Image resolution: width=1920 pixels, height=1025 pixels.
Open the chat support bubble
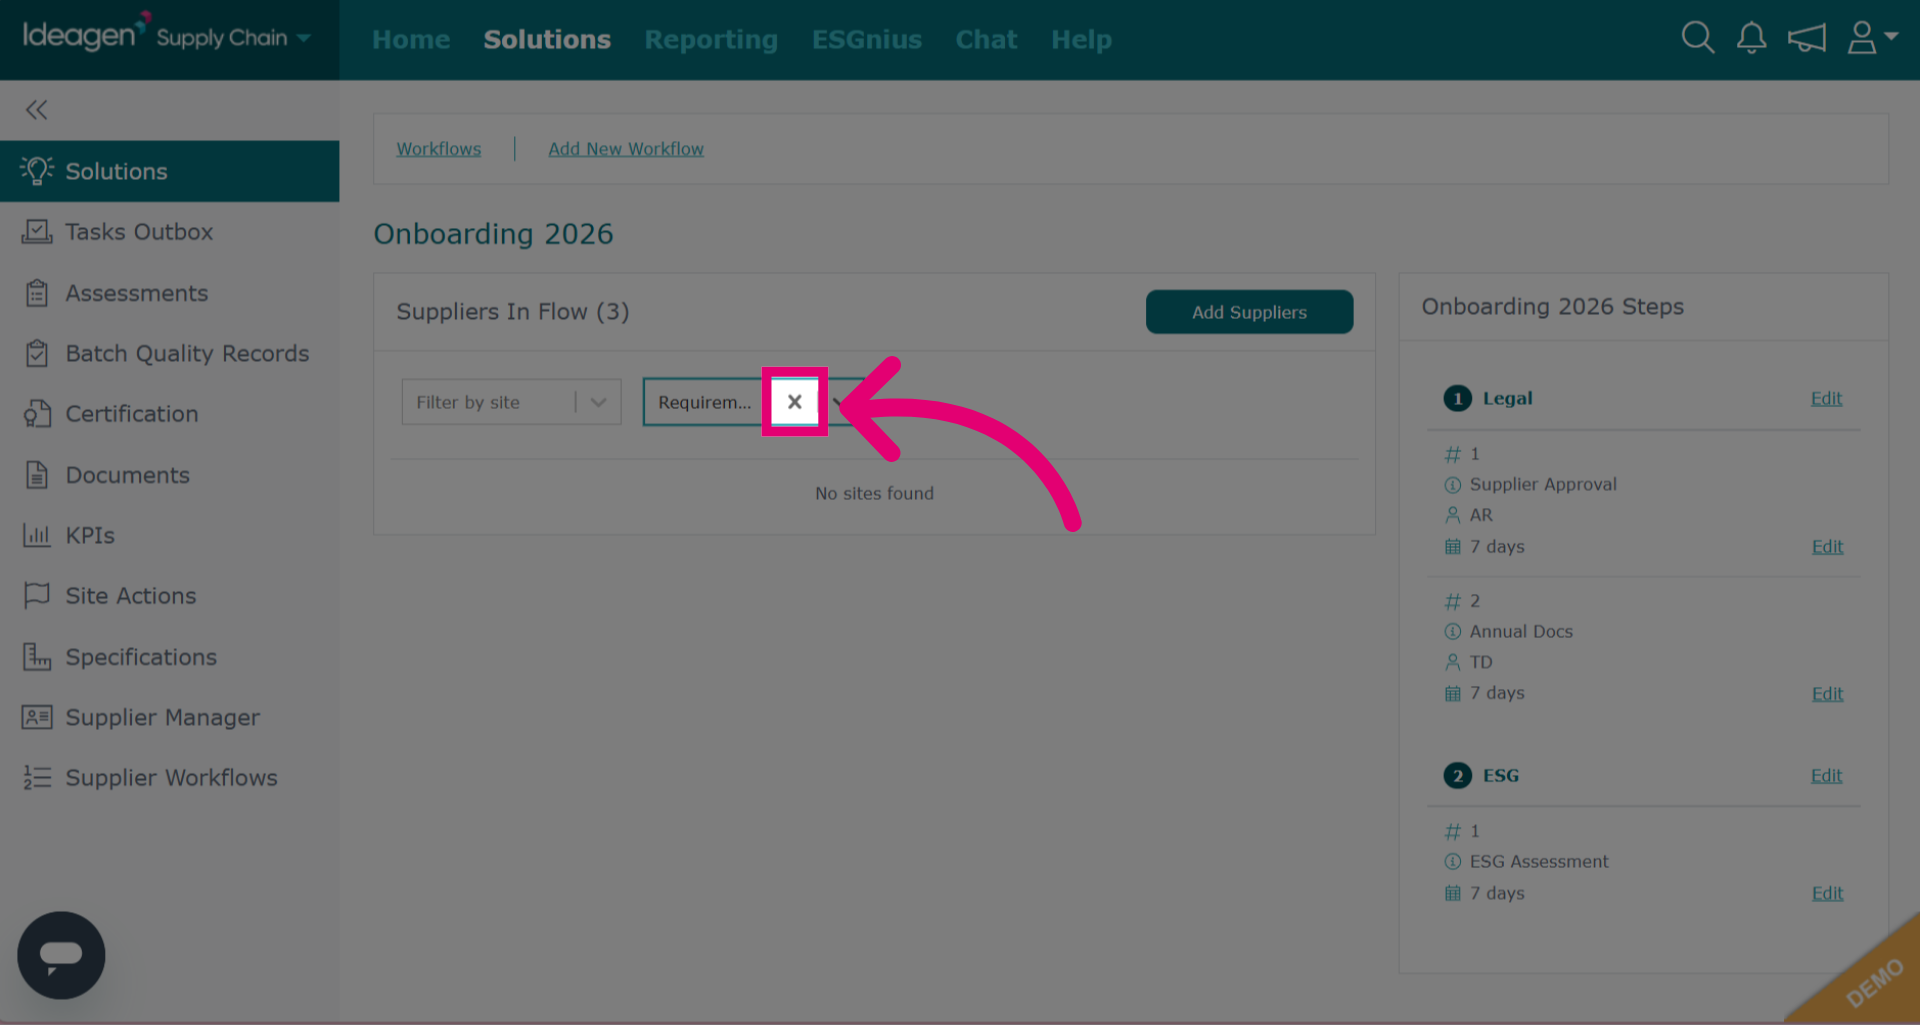coord(61,955)
